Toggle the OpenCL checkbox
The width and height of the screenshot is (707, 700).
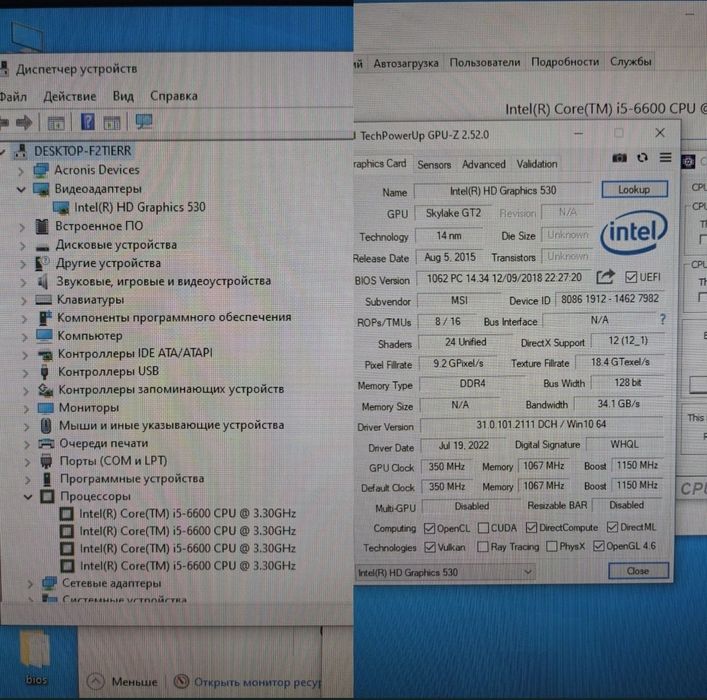pos(429,528)
